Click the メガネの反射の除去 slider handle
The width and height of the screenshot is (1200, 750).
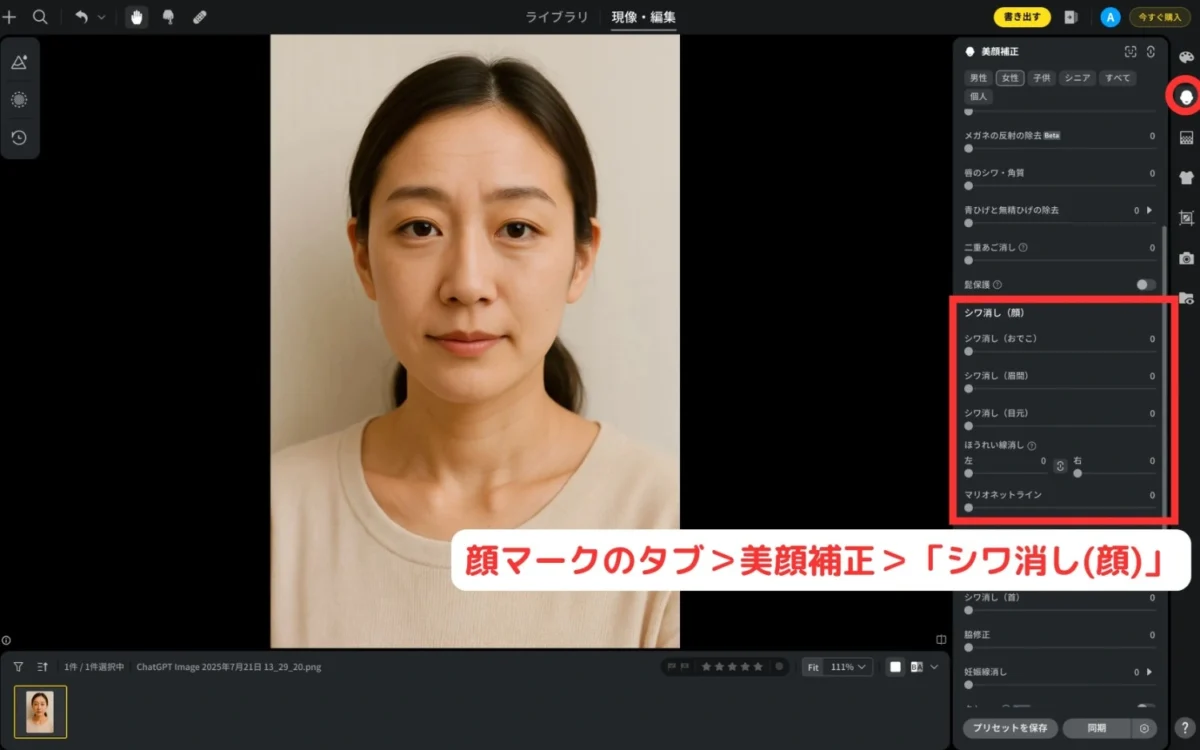pos(968,148)
